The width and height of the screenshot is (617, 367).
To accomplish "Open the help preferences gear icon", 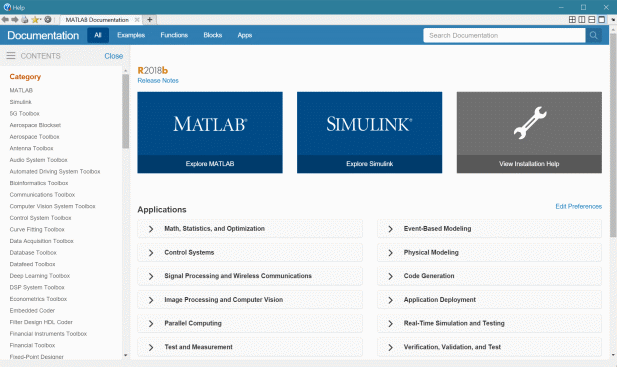I will [48, 19].
